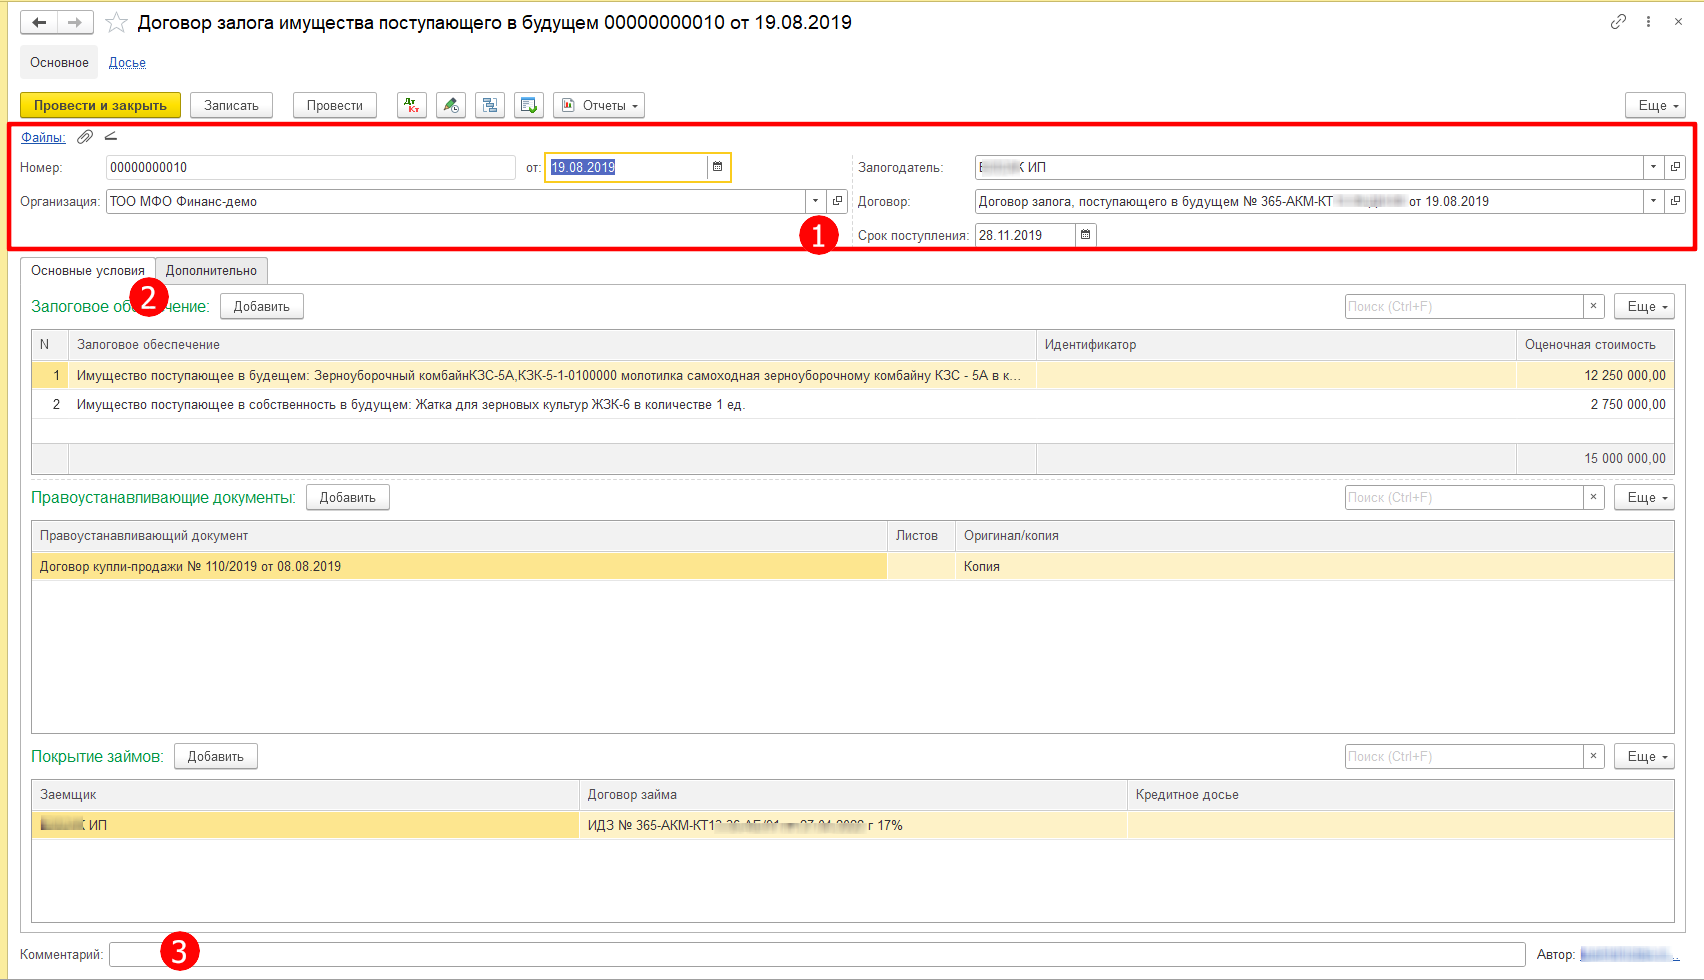Click the Записать button
The image size is (1704, 980).
(x=231, y=105)
